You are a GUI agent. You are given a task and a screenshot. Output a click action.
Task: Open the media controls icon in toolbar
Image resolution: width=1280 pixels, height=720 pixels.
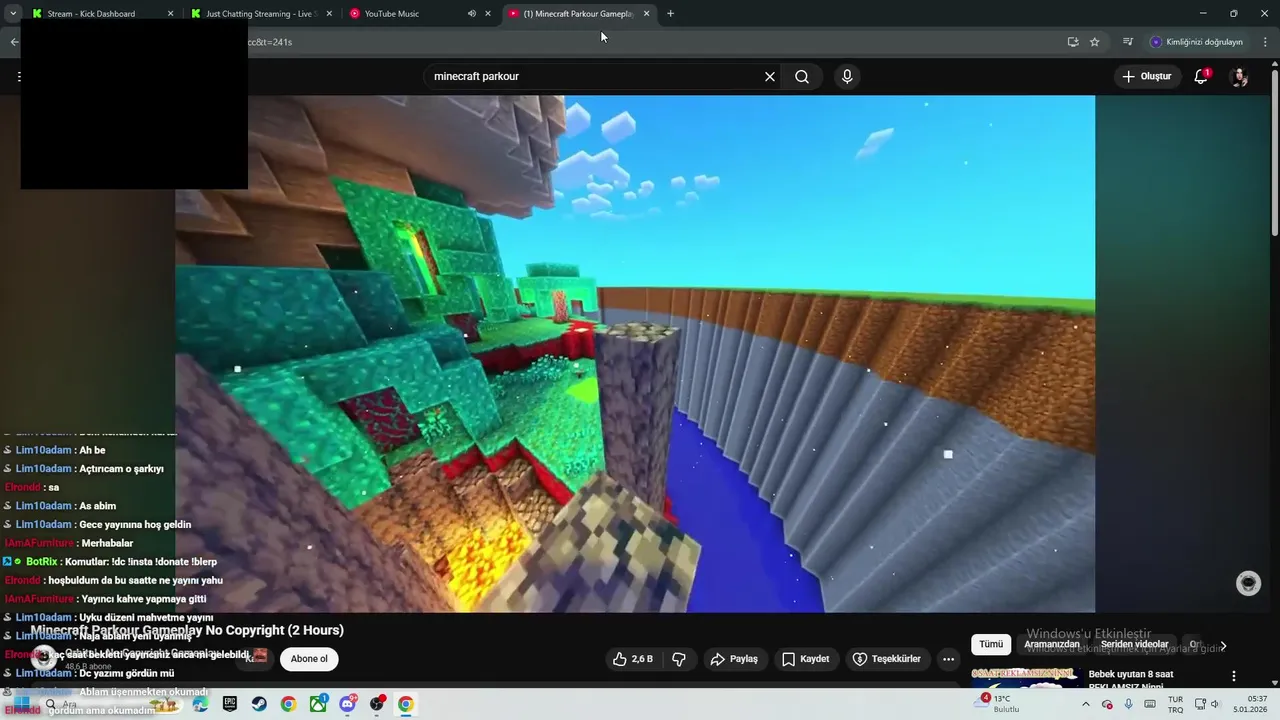tap(1128, 42)
